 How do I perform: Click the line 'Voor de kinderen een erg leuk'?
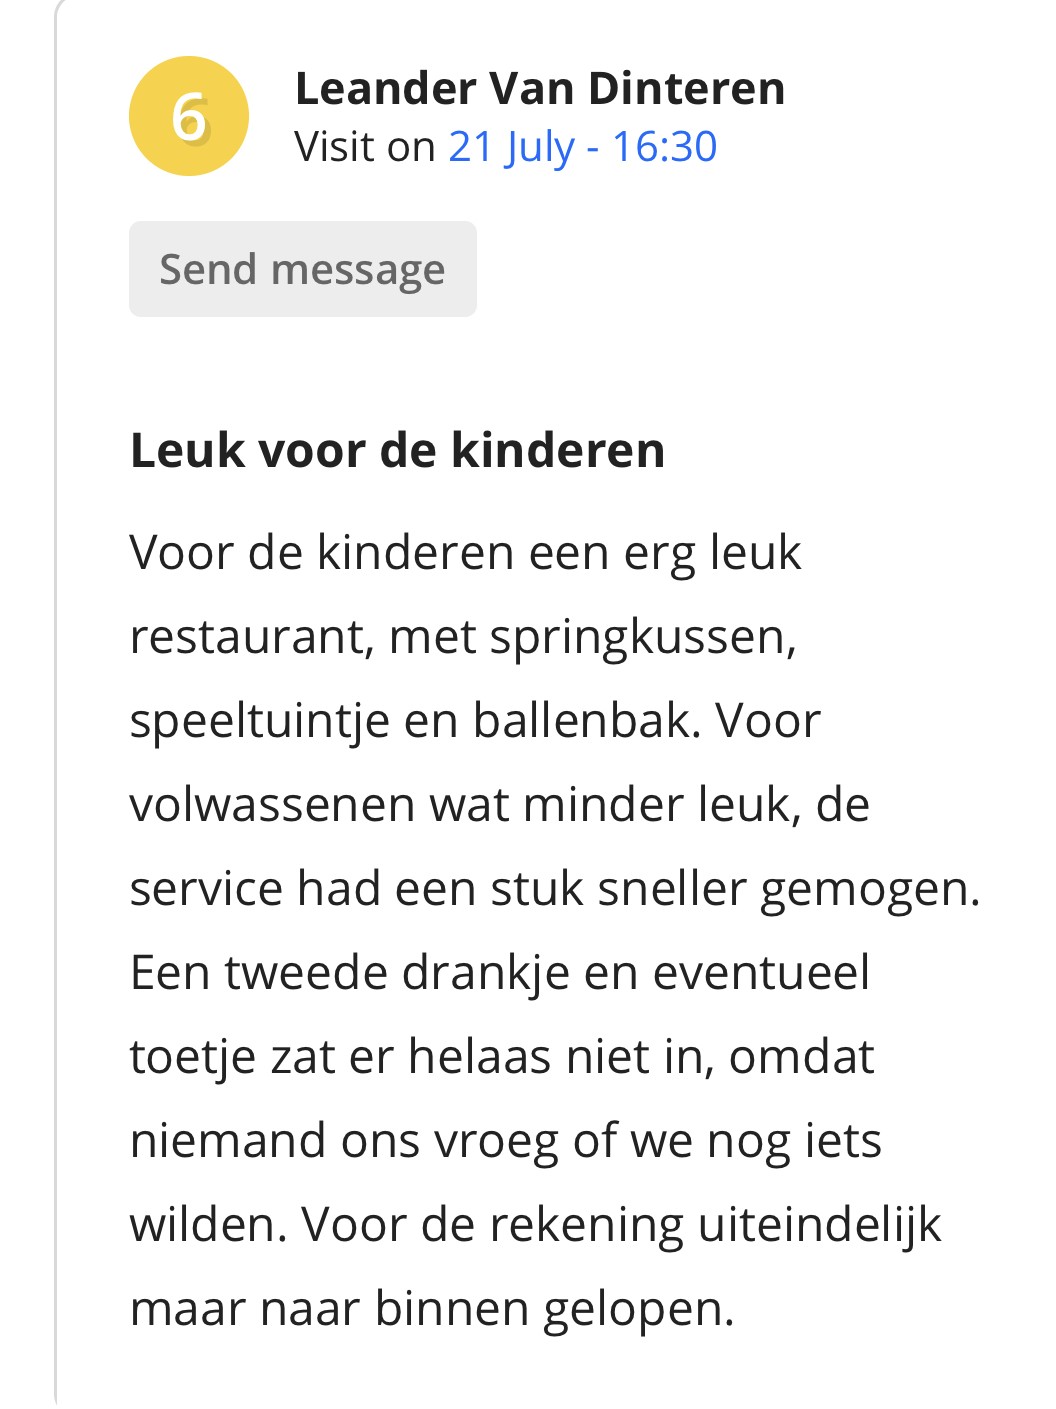466,553
